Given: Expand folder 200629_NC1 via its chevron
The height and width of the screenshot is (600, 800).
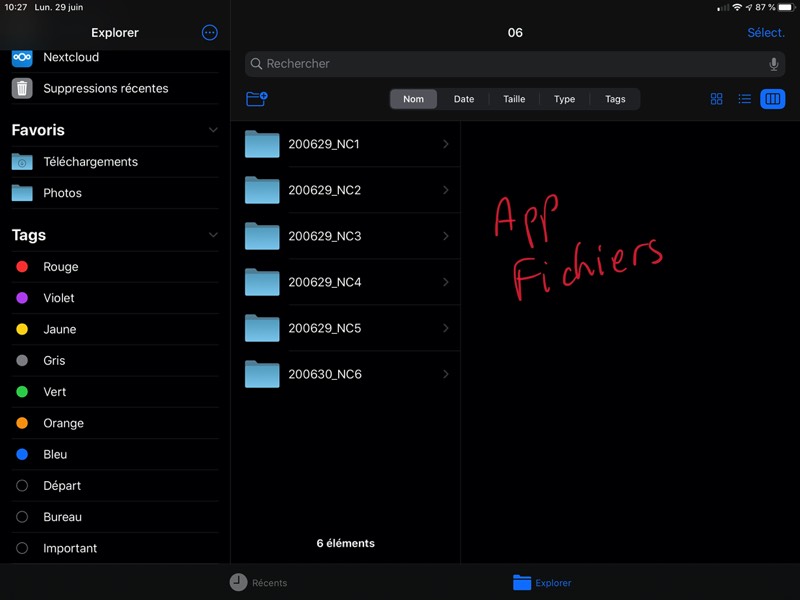Looking at the screenshot, I should 445,144.
